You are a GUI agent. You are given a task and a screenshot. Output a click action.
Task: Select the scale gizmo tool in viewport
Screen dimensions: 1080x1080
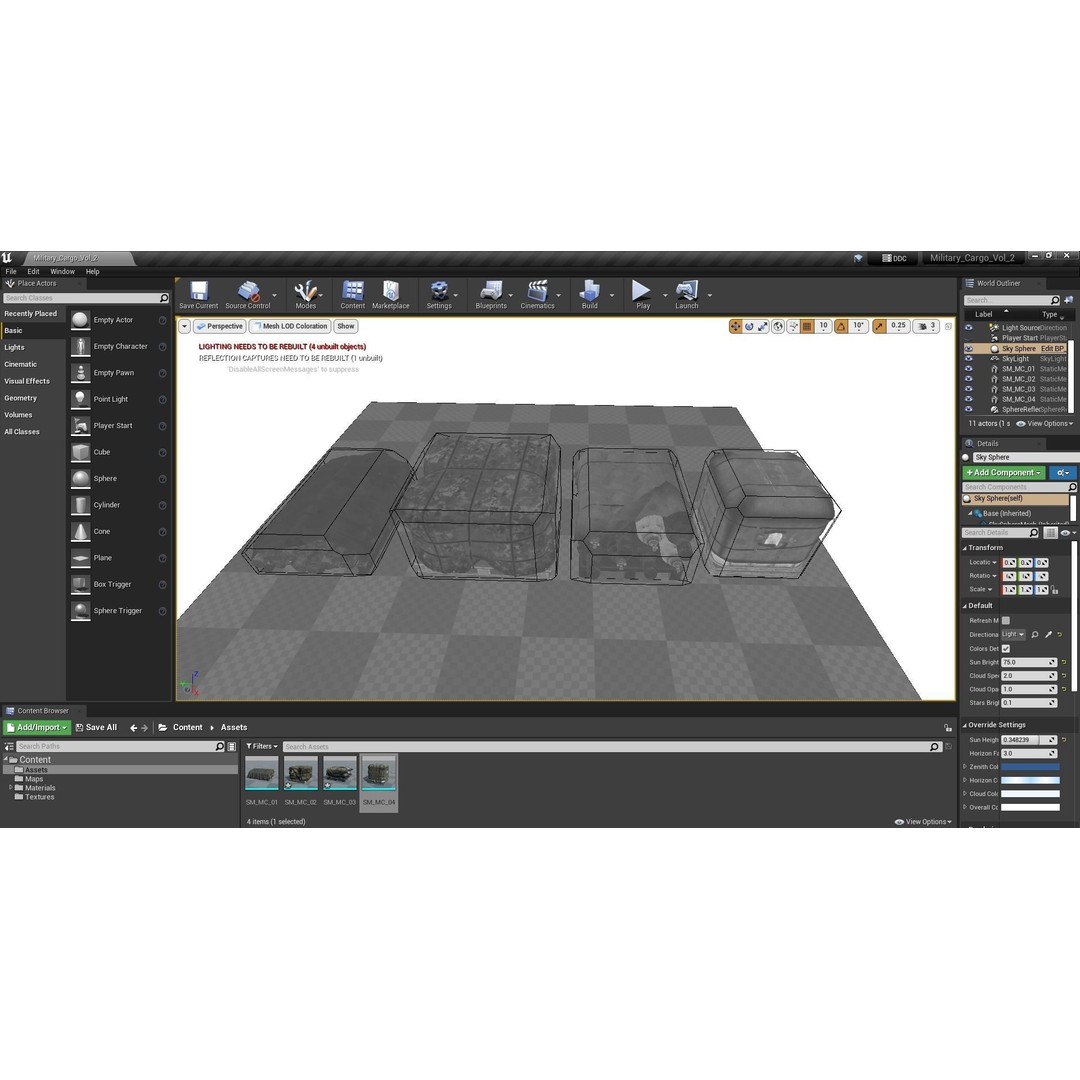[762, 326]
